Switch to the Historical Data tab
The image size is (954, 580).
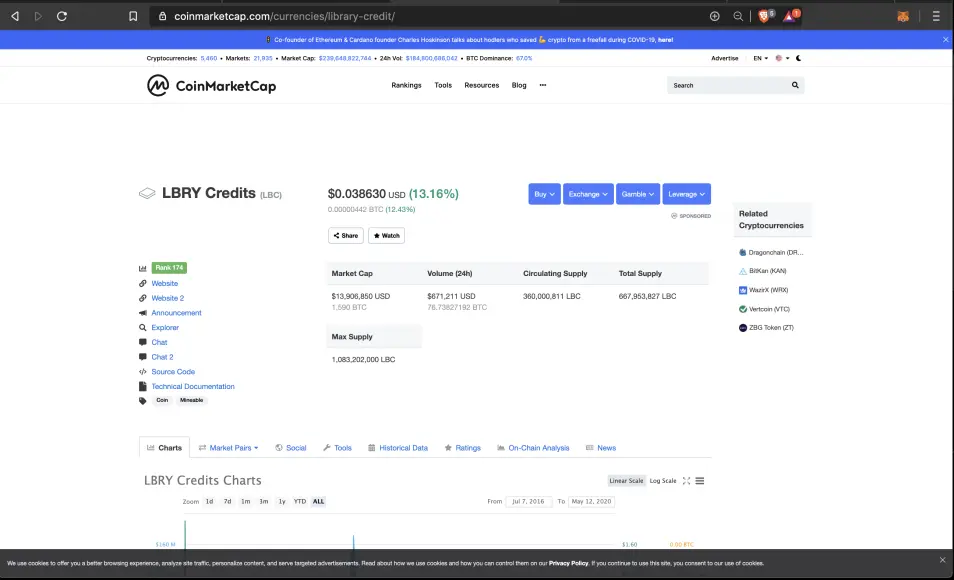coord(398,448)
